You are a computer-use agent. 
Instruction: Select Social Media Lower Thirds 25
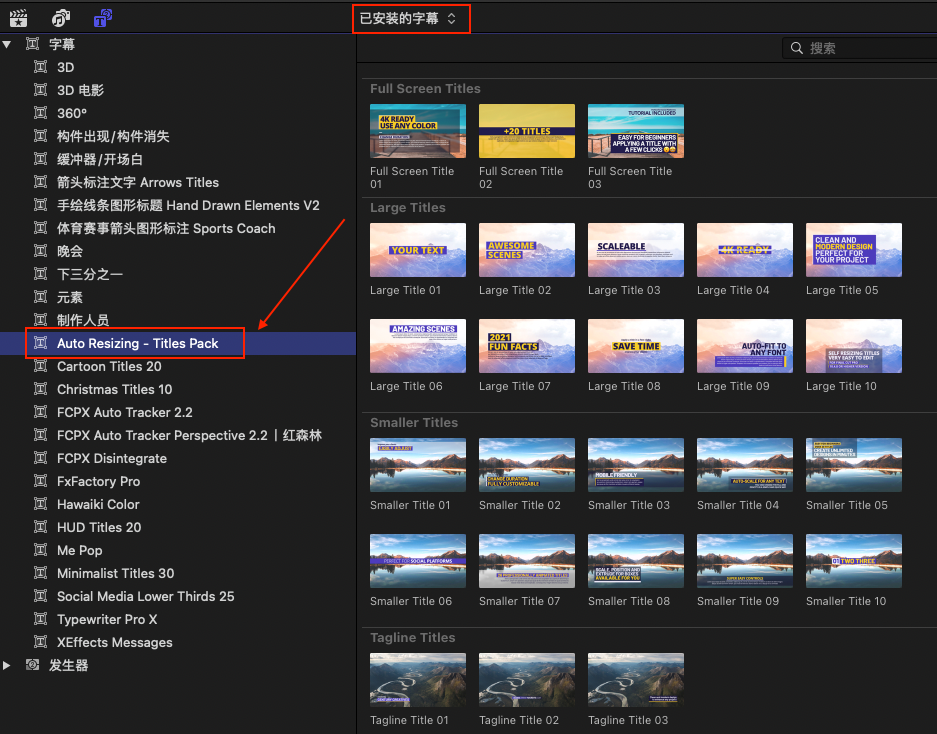(x=146, y=596)
